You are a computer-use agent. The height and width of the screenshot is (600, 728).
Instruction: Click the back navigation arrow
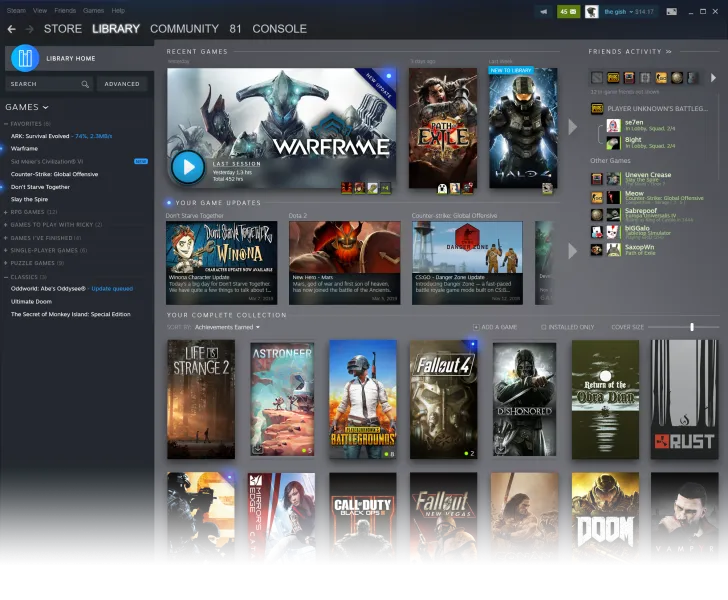[12, 29]
